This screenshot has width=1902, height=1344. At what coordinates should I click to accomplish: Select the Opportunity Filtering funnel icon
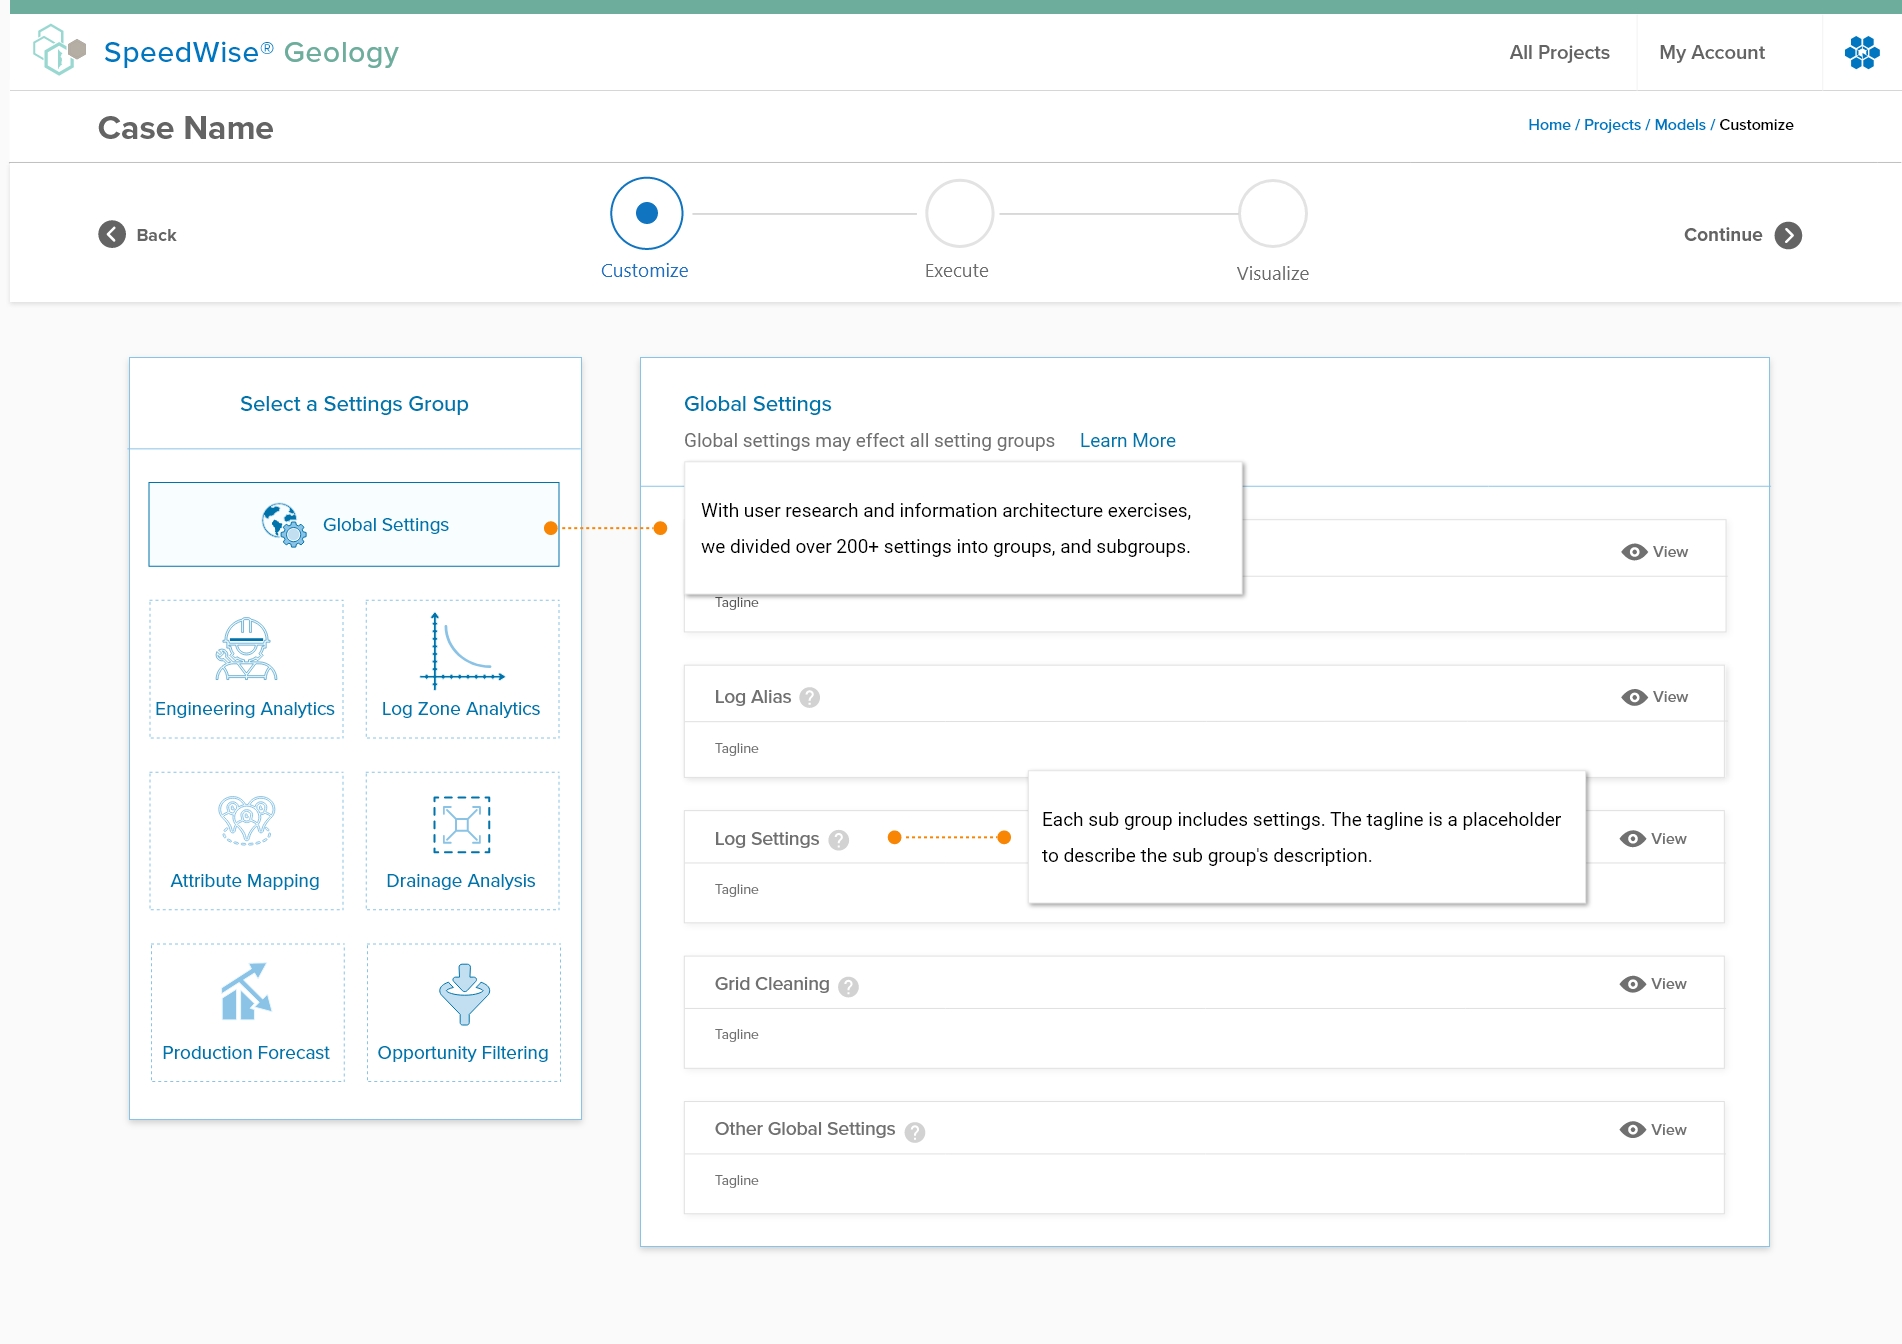pos(464,994)
